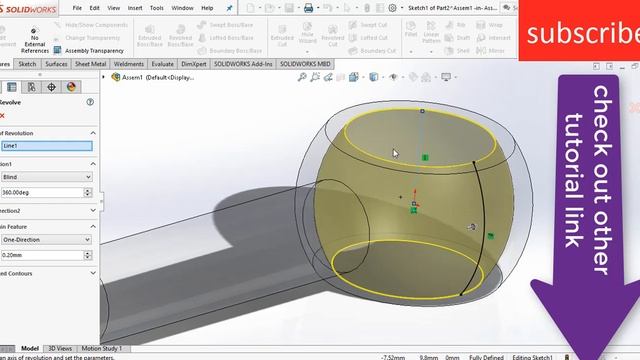Open the Window menu
The image size is (640, 360).
point(182,8)
